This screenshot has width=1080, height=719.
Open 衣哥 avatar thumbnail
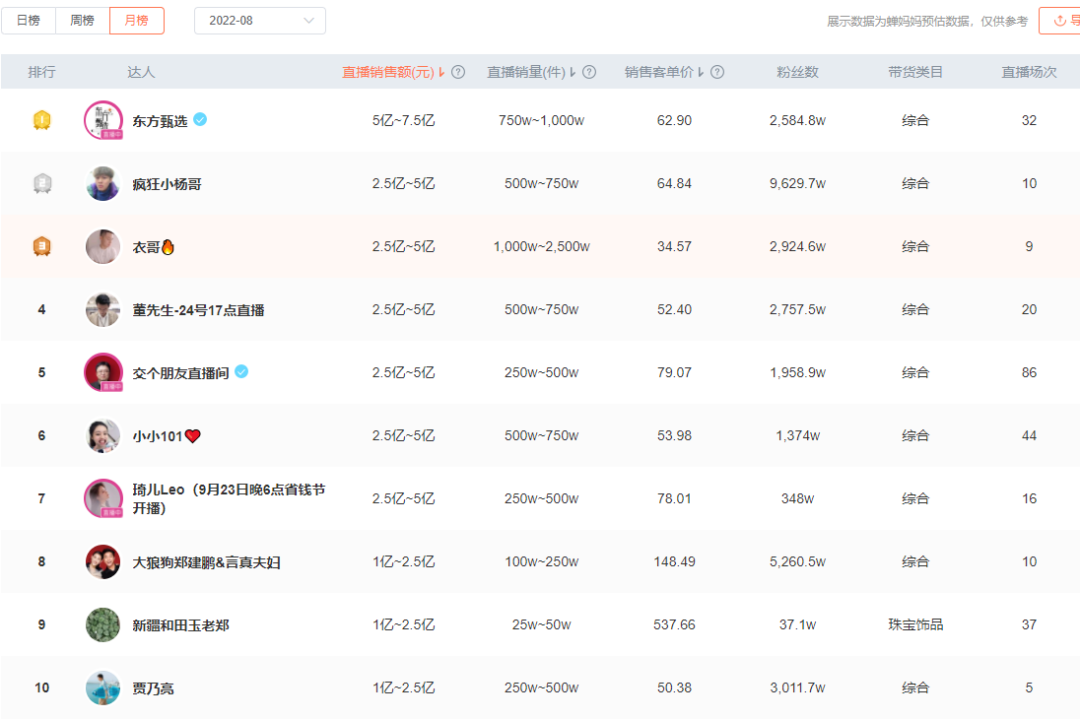103,247
